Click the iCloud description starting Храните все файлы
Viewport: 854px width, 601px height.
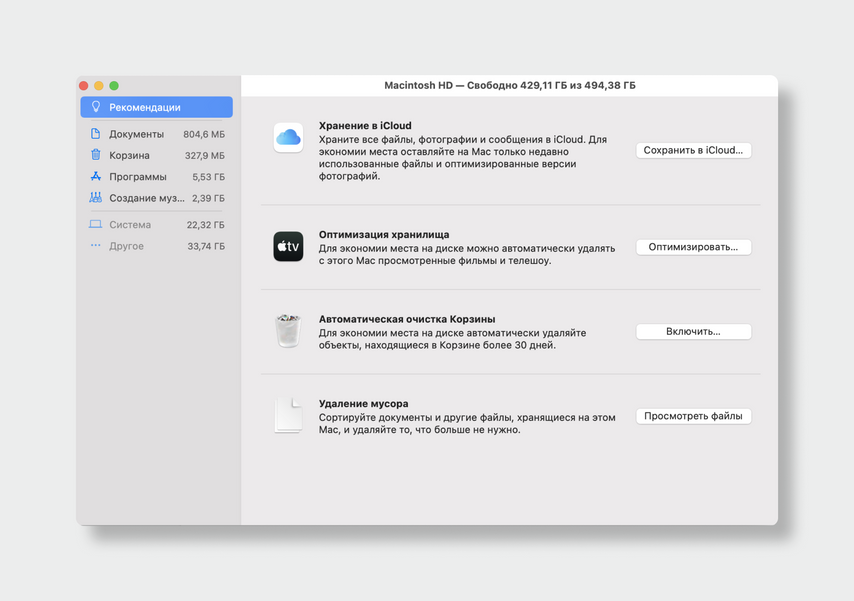coord(462,158)
